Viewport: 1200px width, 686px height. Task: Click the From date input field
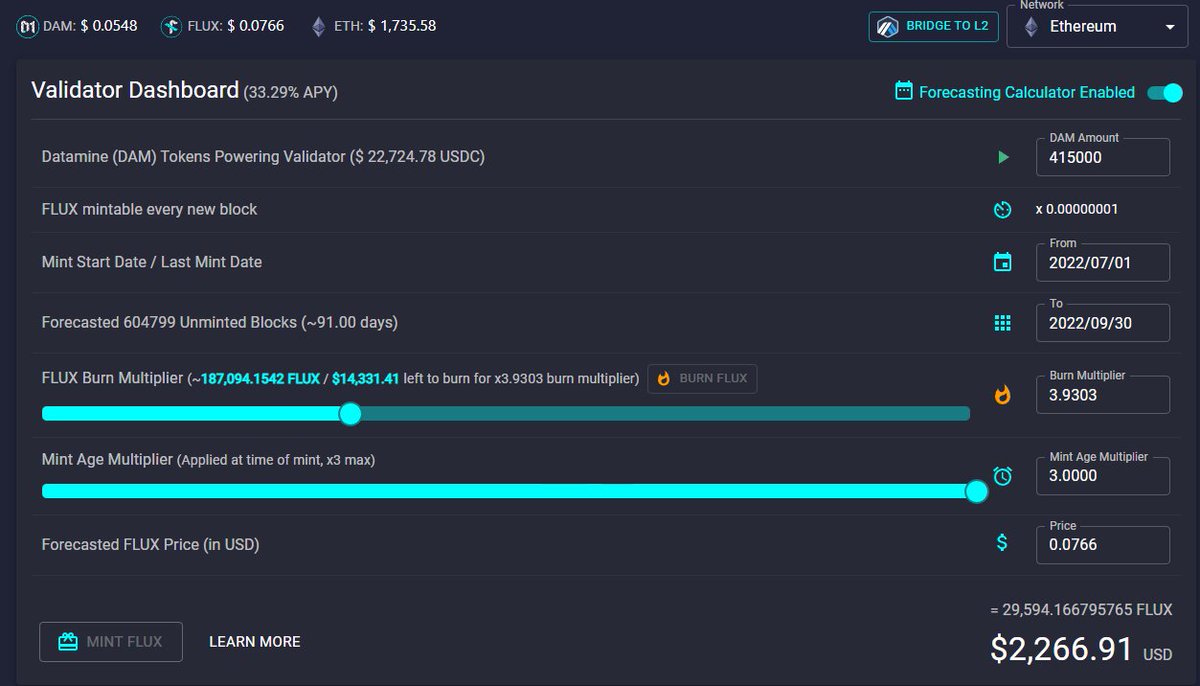[x=1103, y=263]
